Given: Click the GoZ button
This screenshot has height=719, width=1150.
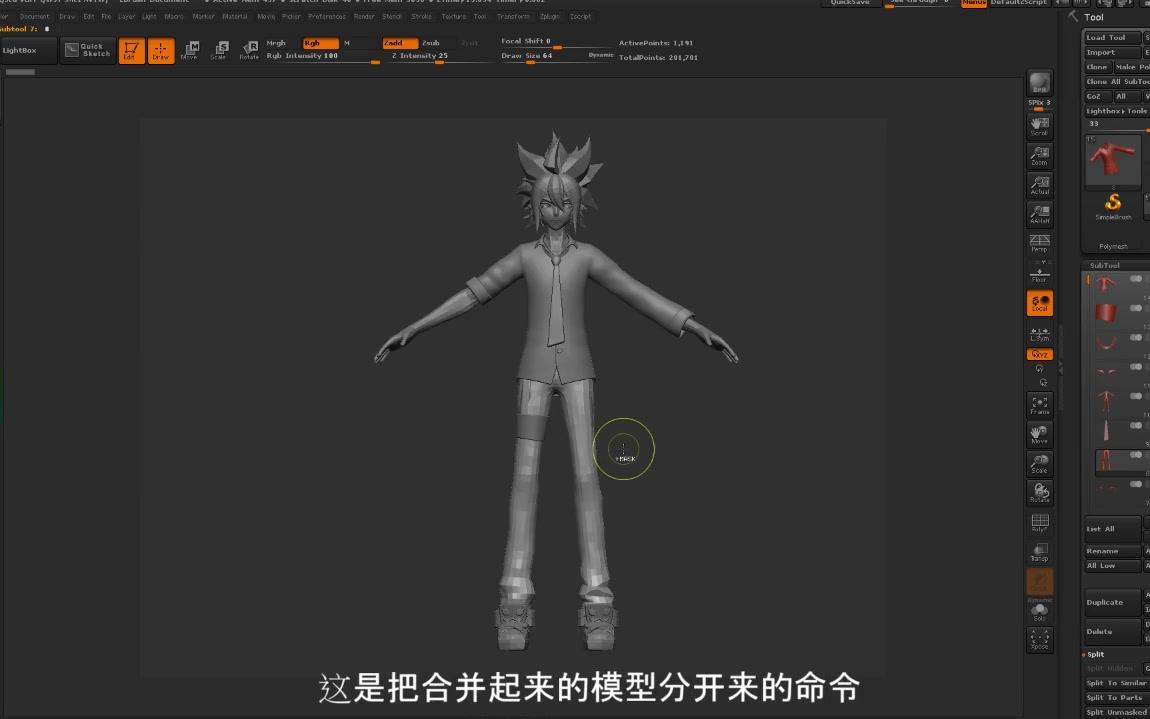Looking at the screenshot, I should (x=1097, y=96).
